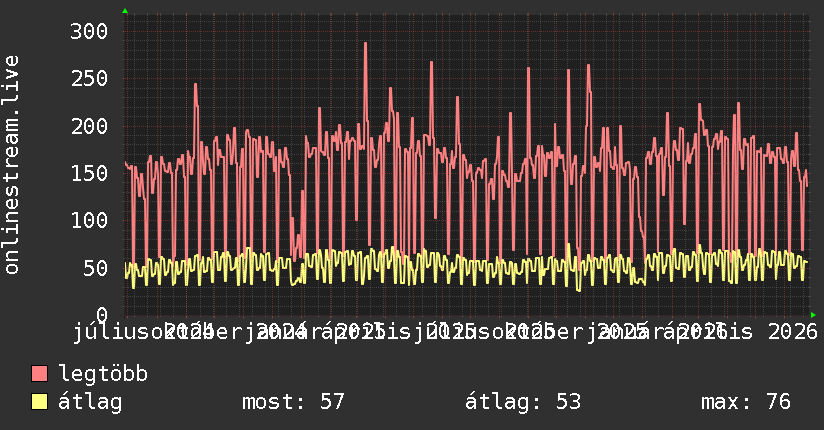Click the final 2026 x-axis label
This screenshot has height=430, width=824.
(793, 332)
